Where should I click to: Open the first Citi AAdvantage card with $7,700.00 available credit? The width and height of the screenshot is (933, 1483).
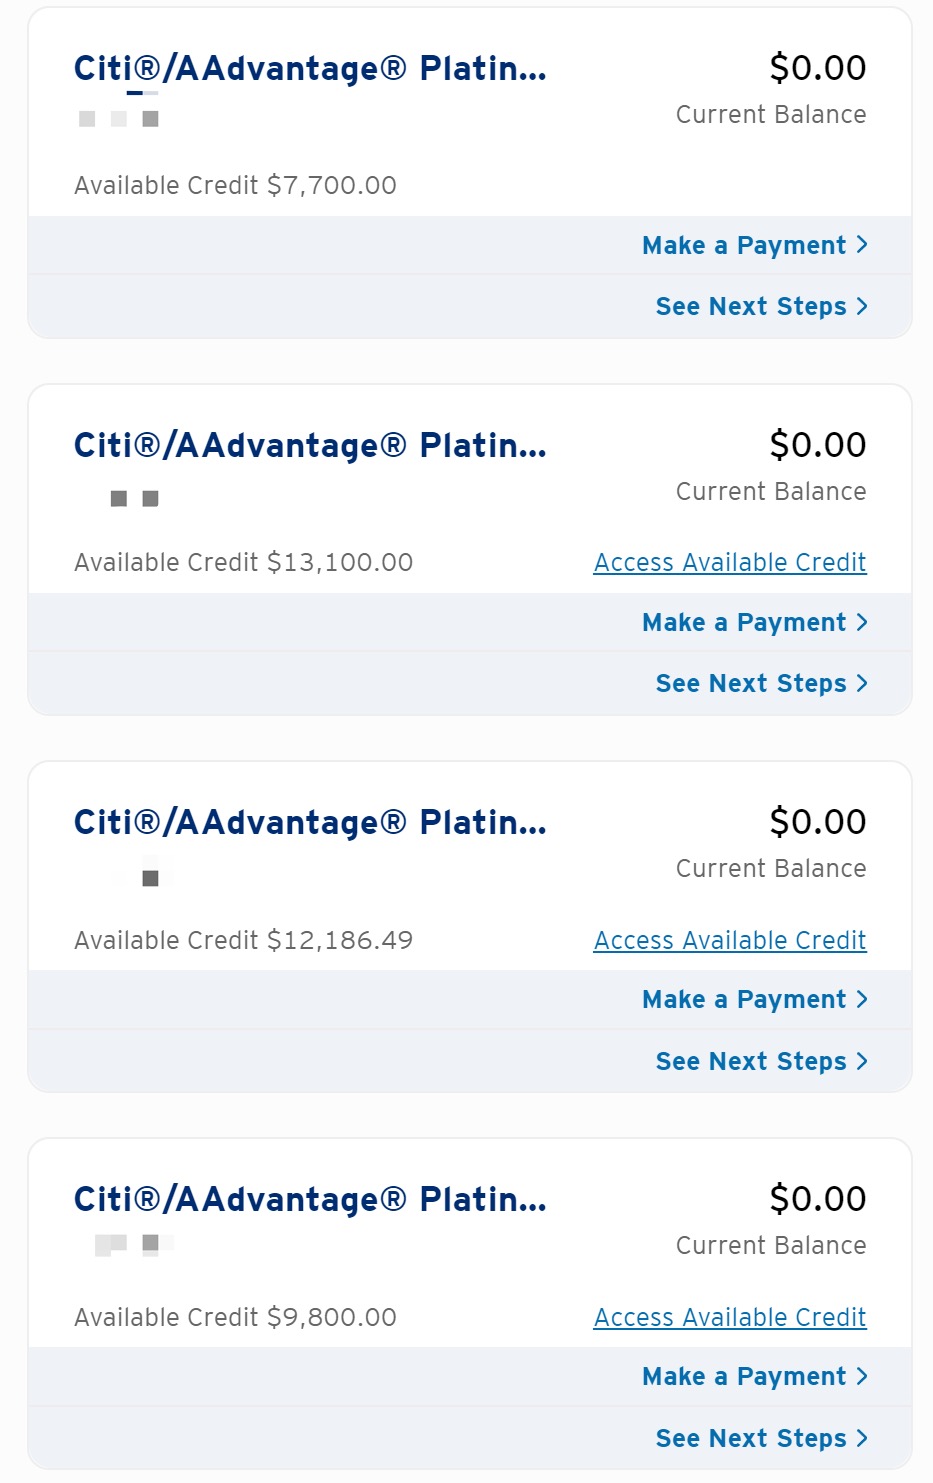310,68
